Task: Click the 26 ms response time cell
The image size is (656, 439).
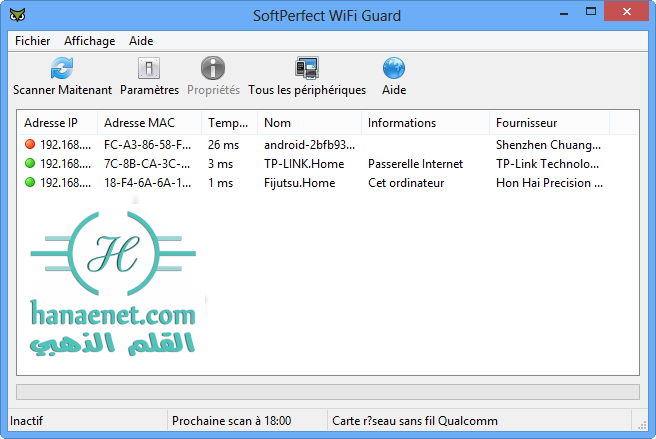Action: 223,145
